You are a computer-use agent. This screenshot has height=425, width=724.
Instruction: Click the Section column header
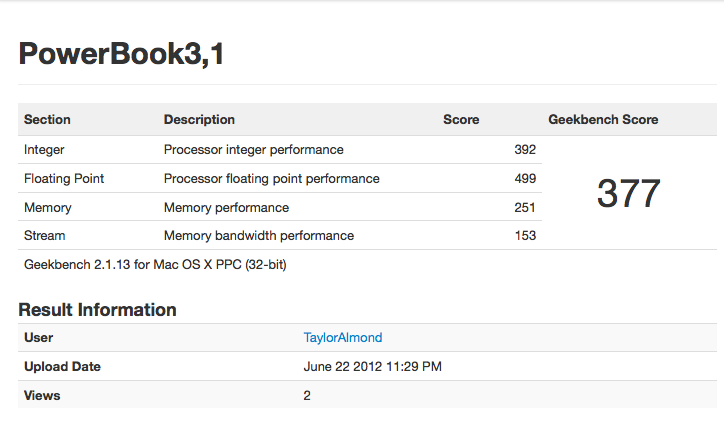(x=47, y=120)
